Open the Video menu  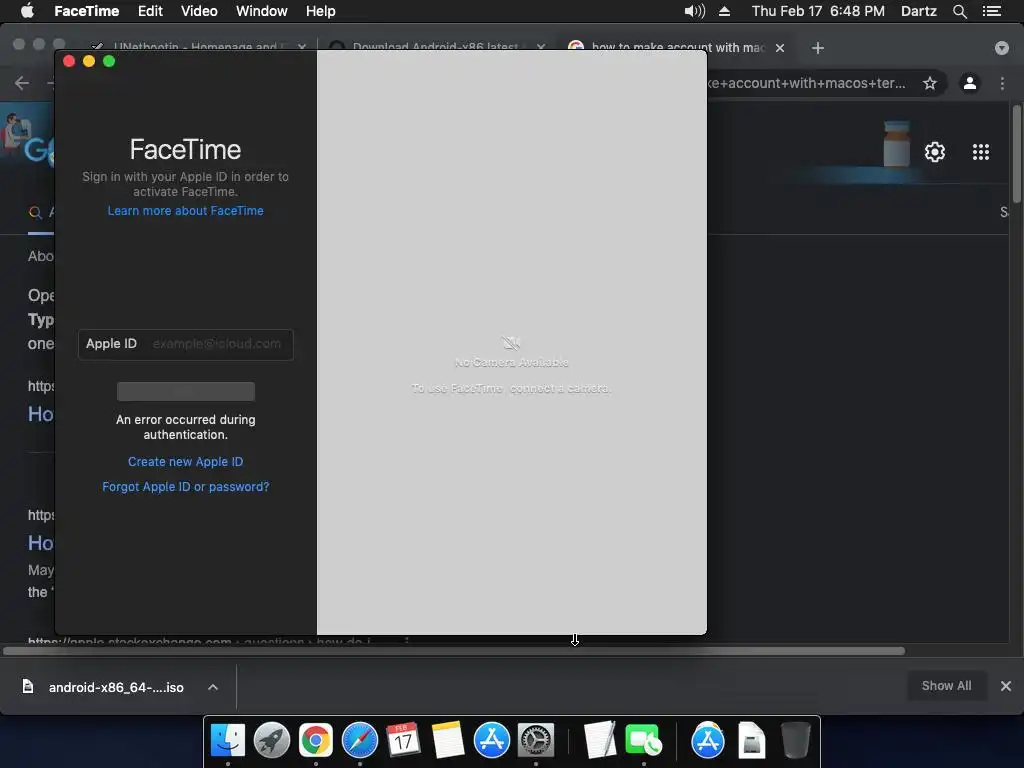coord(199,11)
